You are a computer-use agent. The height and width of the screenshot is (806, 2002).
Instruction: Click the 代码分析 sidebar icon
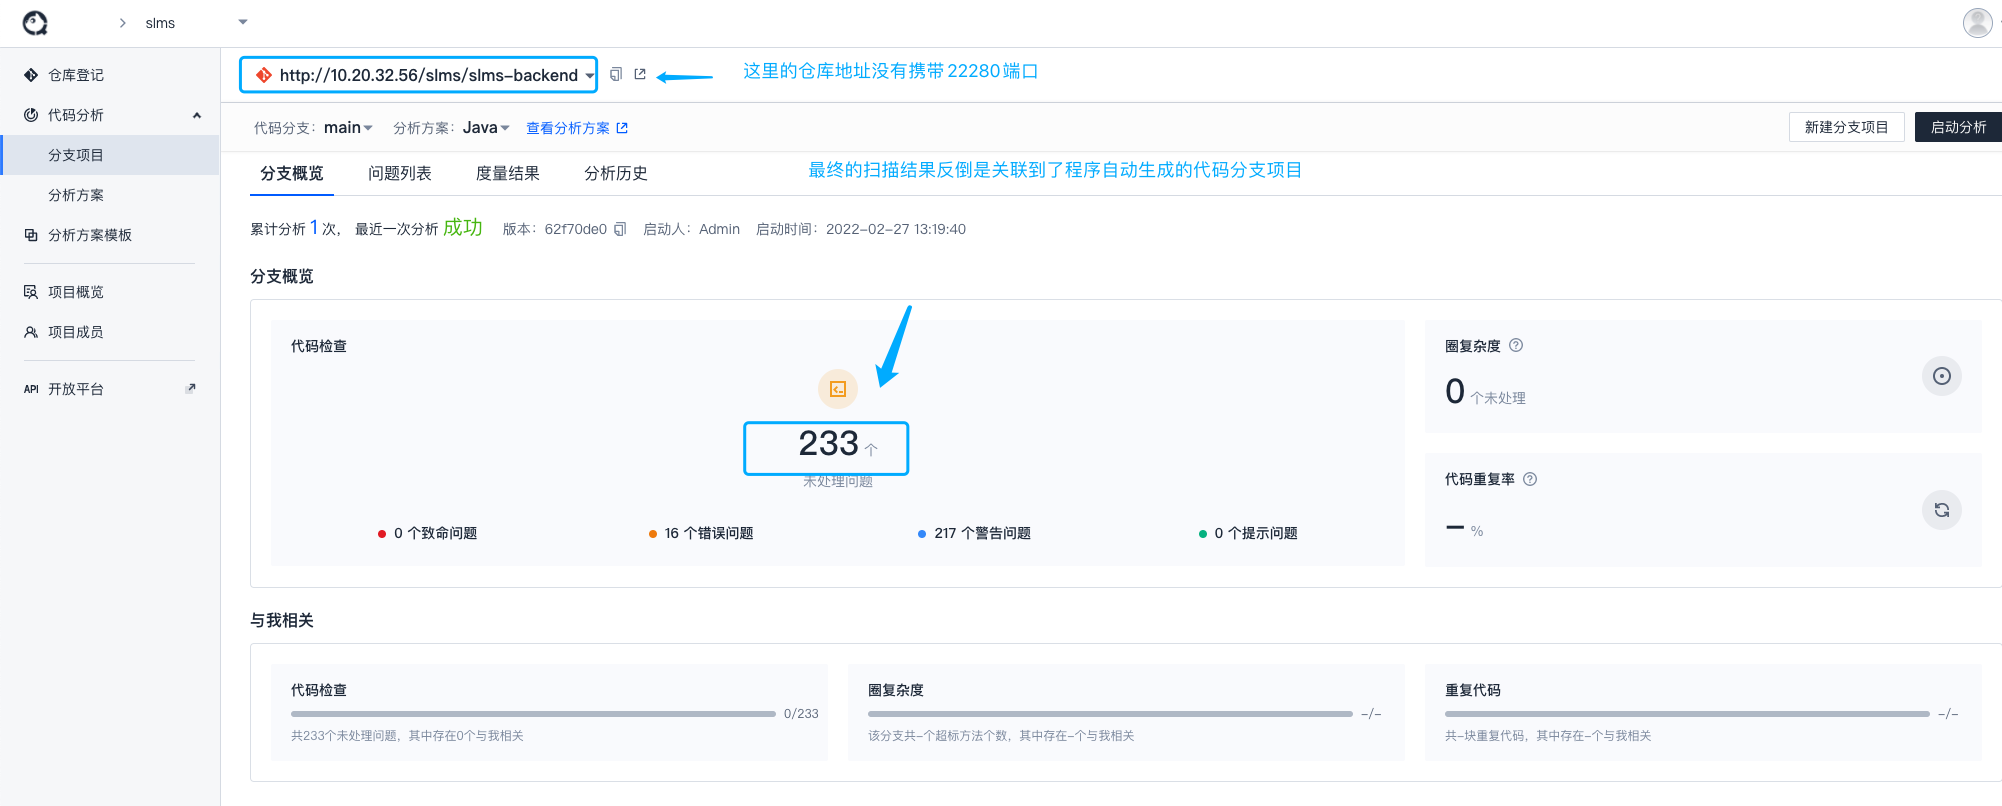[x=31, y=115]
